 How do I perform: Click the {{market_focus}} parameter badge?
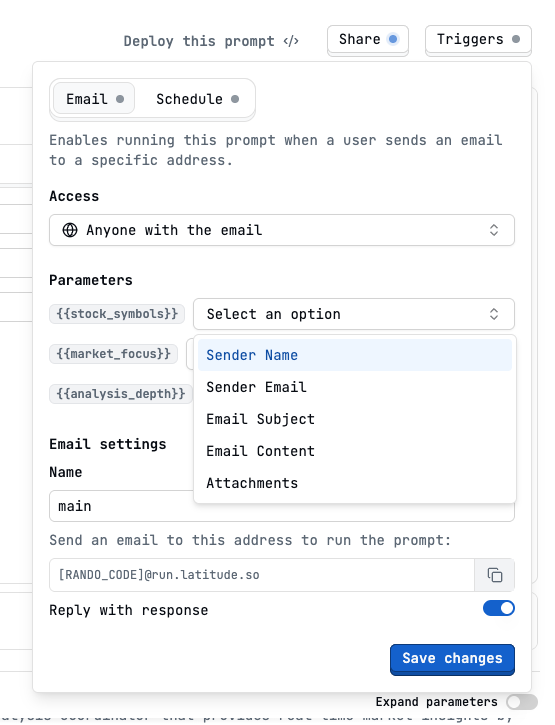pyautogui.click(x=113, y=354)
